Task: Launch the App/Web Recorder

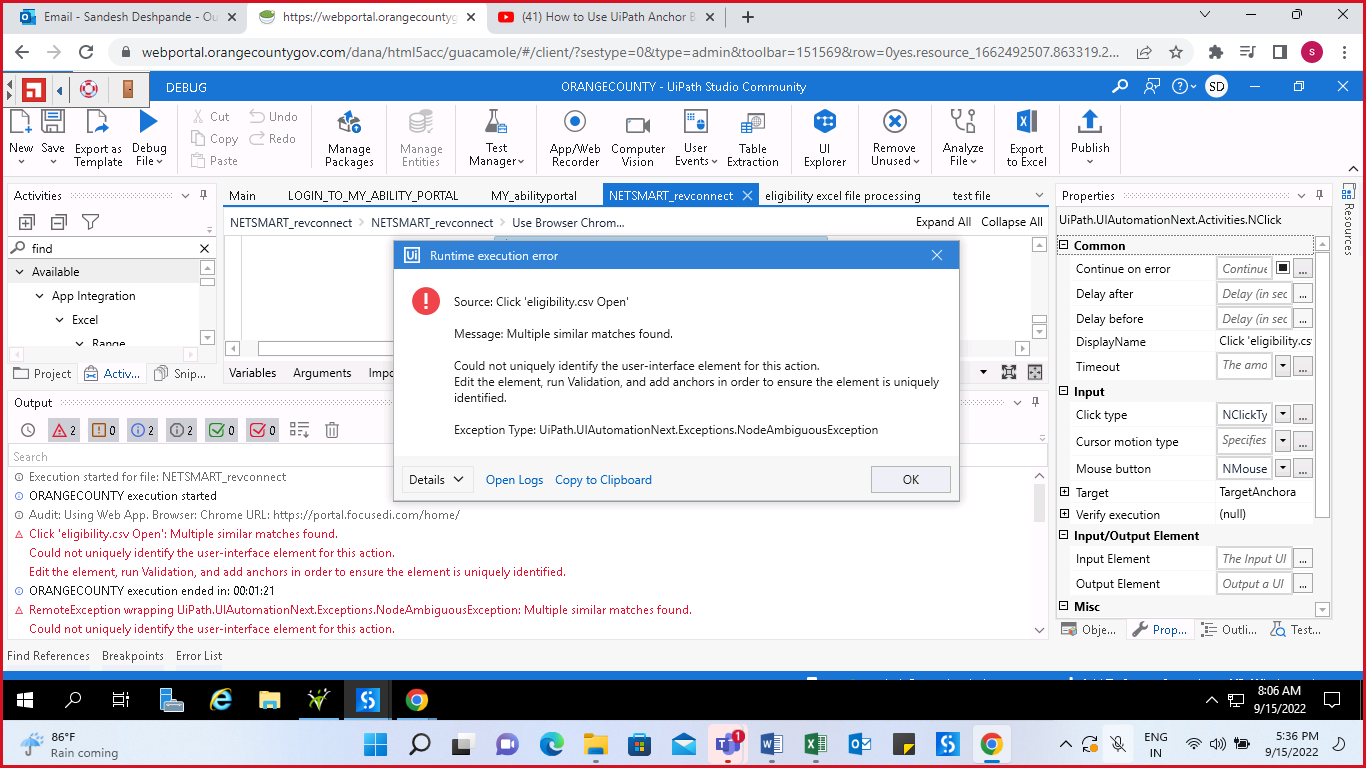Action: tap(575, 138)
